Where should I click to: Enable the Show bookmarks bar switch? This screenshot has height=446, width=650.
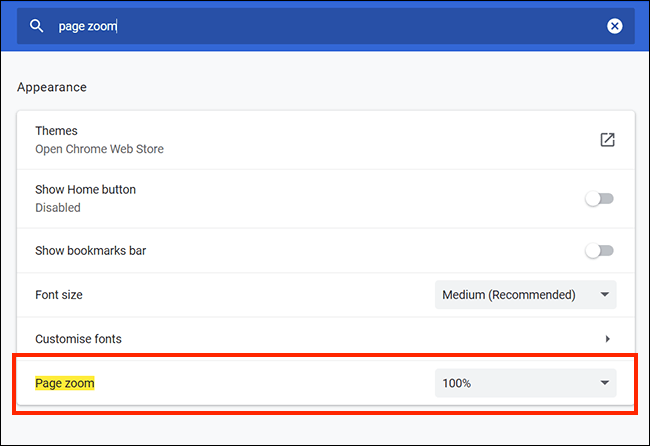pos(599,251)
